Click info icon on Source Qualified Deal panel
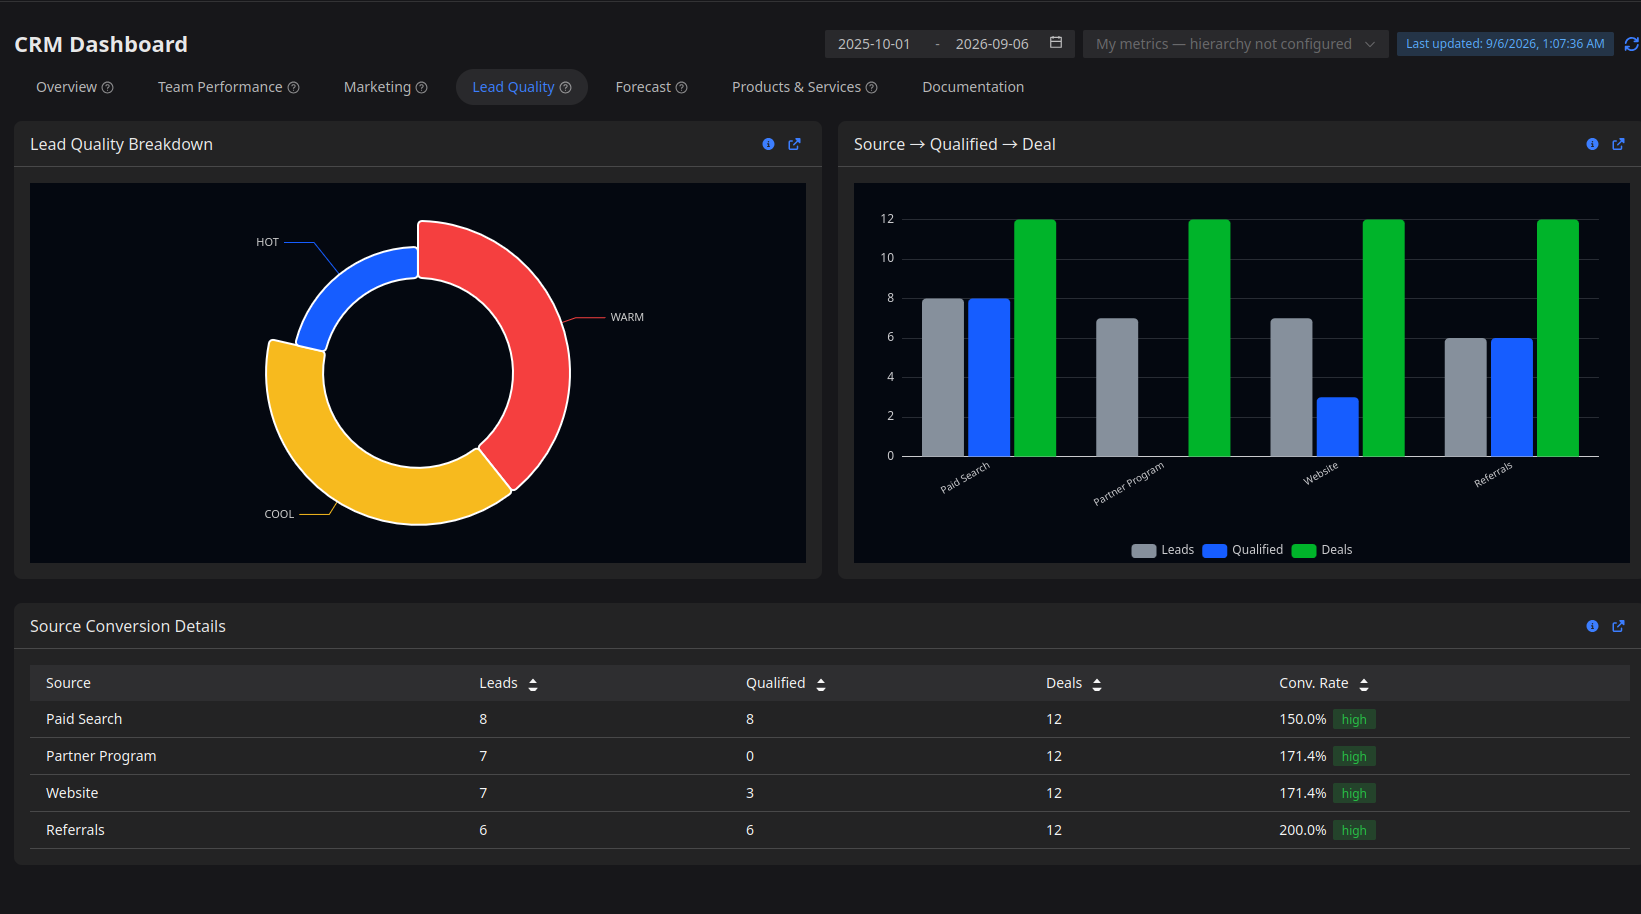The width and height of the screenshot is (1641, 914). [1592, 144]
